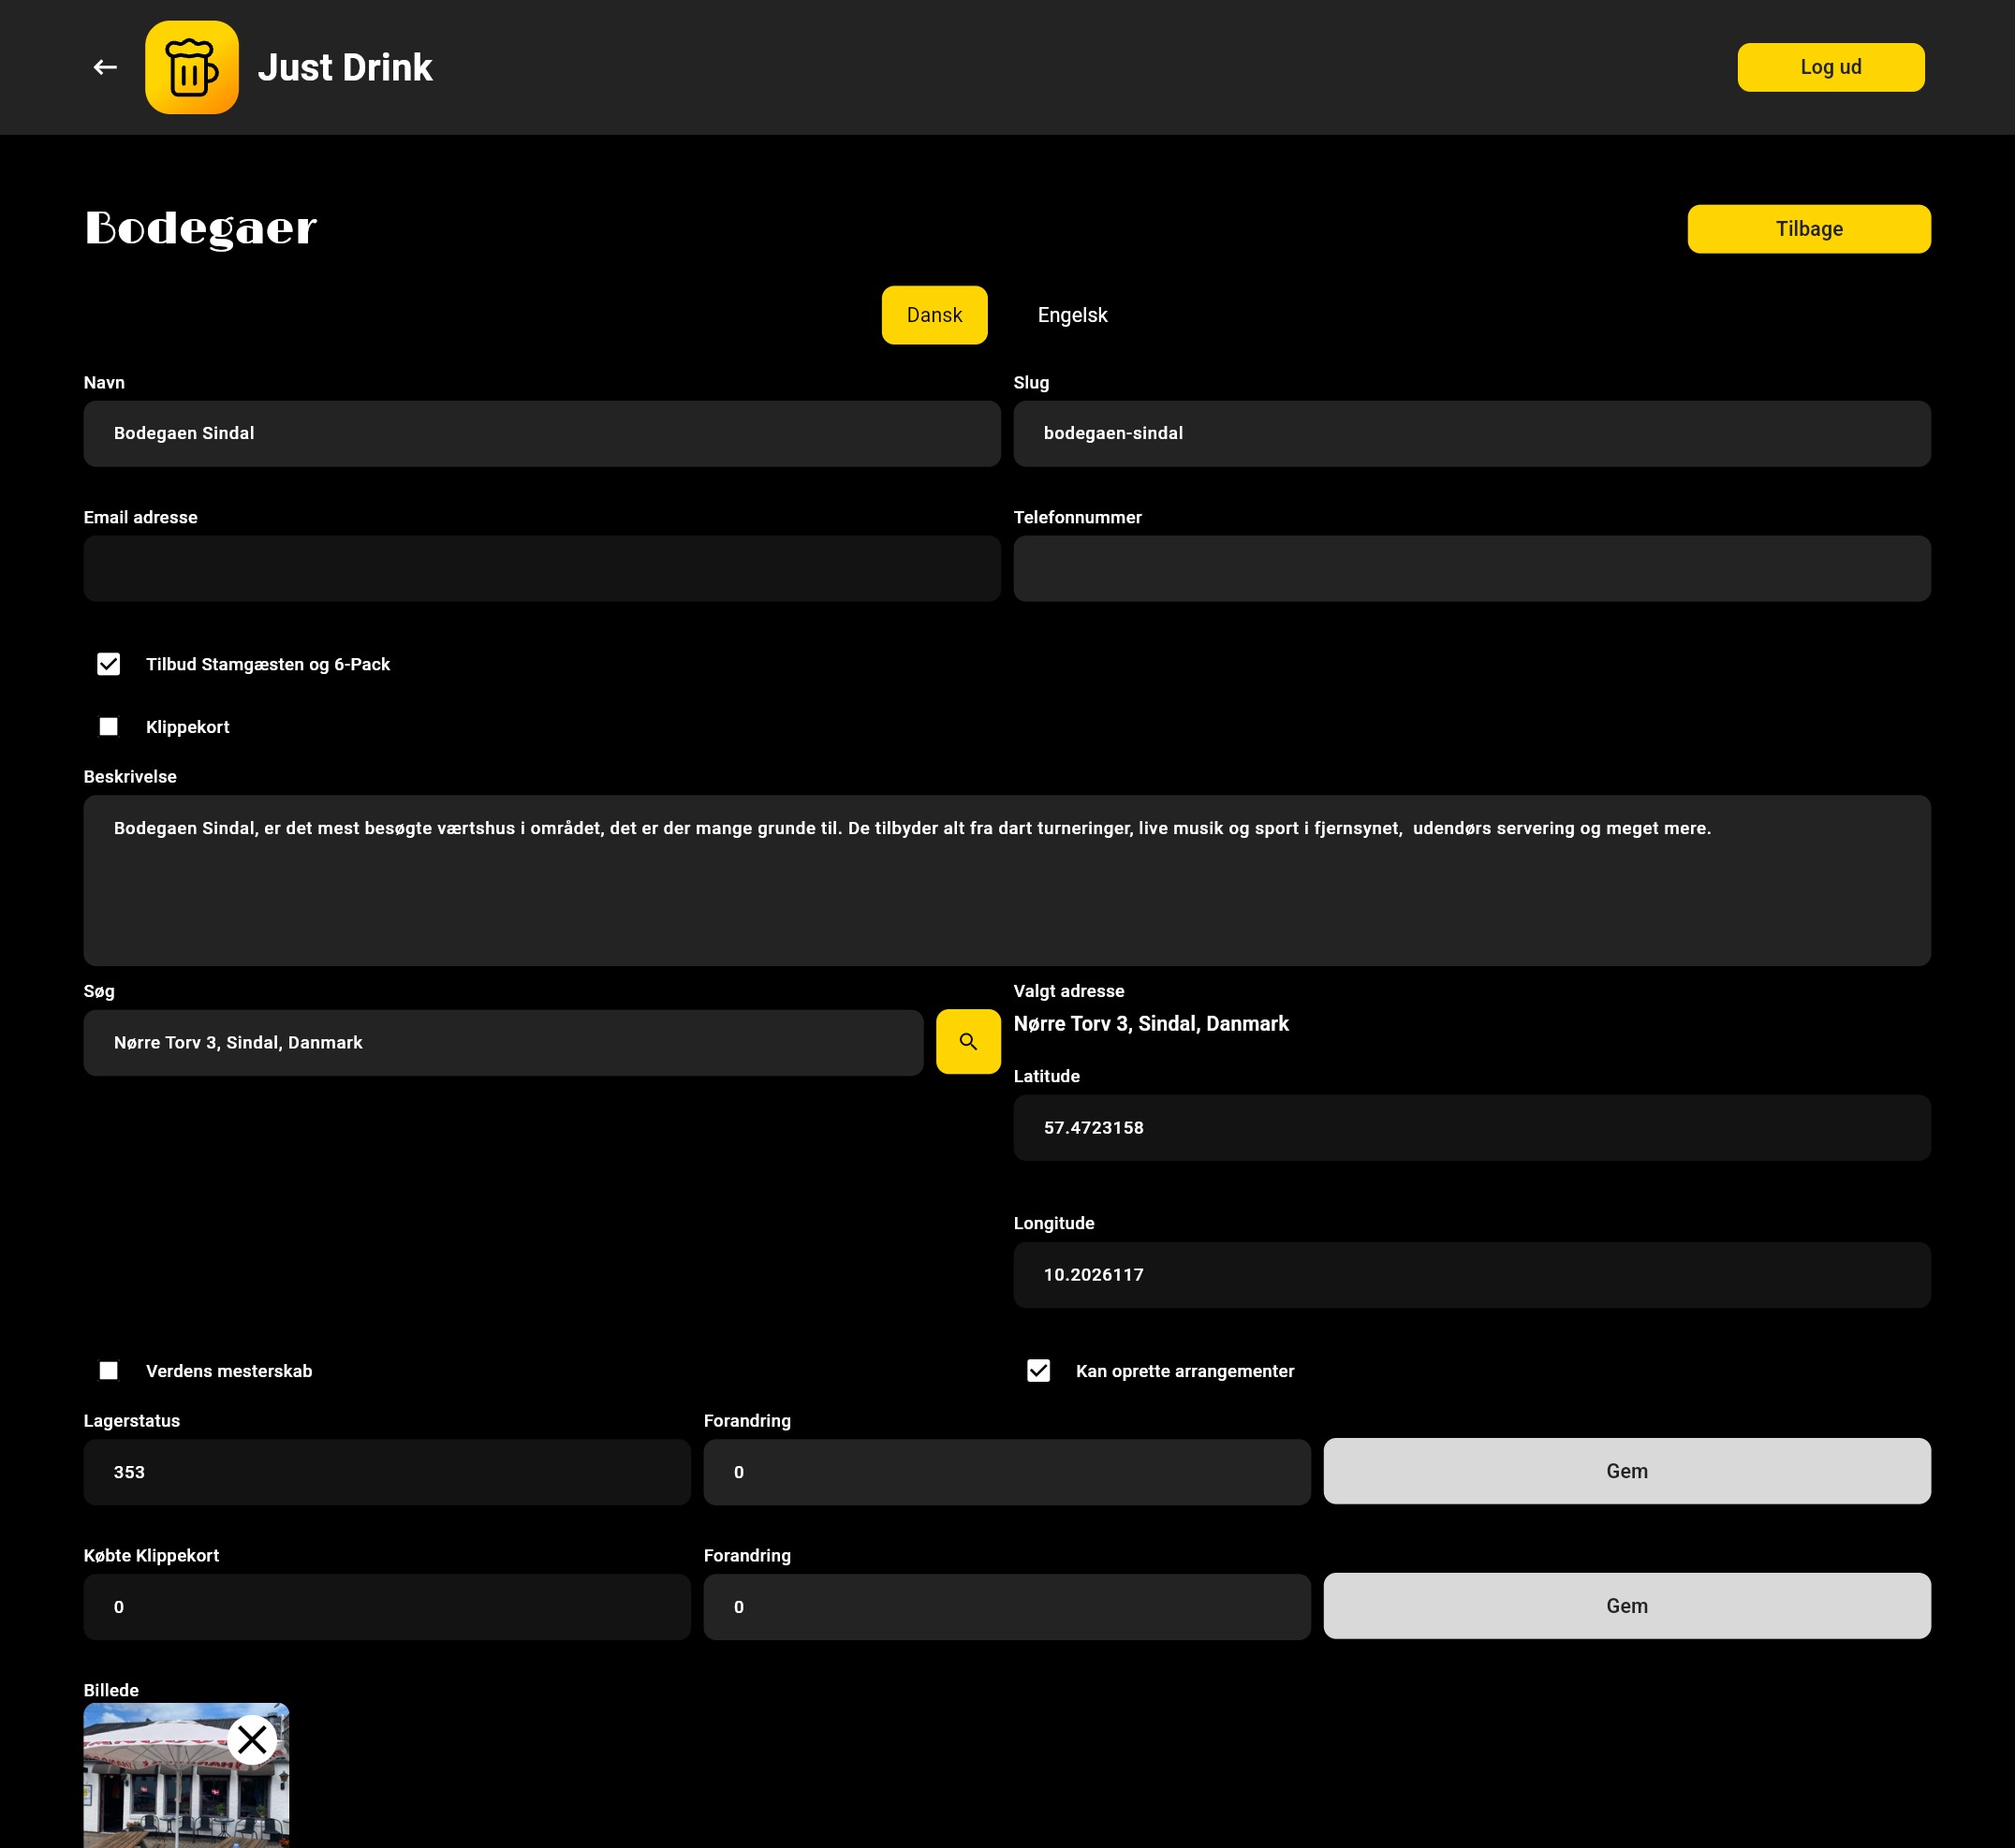Click the Købte Klippekort field
The width and height of the screenshot is (2015, 1848).
point(387,1606)
